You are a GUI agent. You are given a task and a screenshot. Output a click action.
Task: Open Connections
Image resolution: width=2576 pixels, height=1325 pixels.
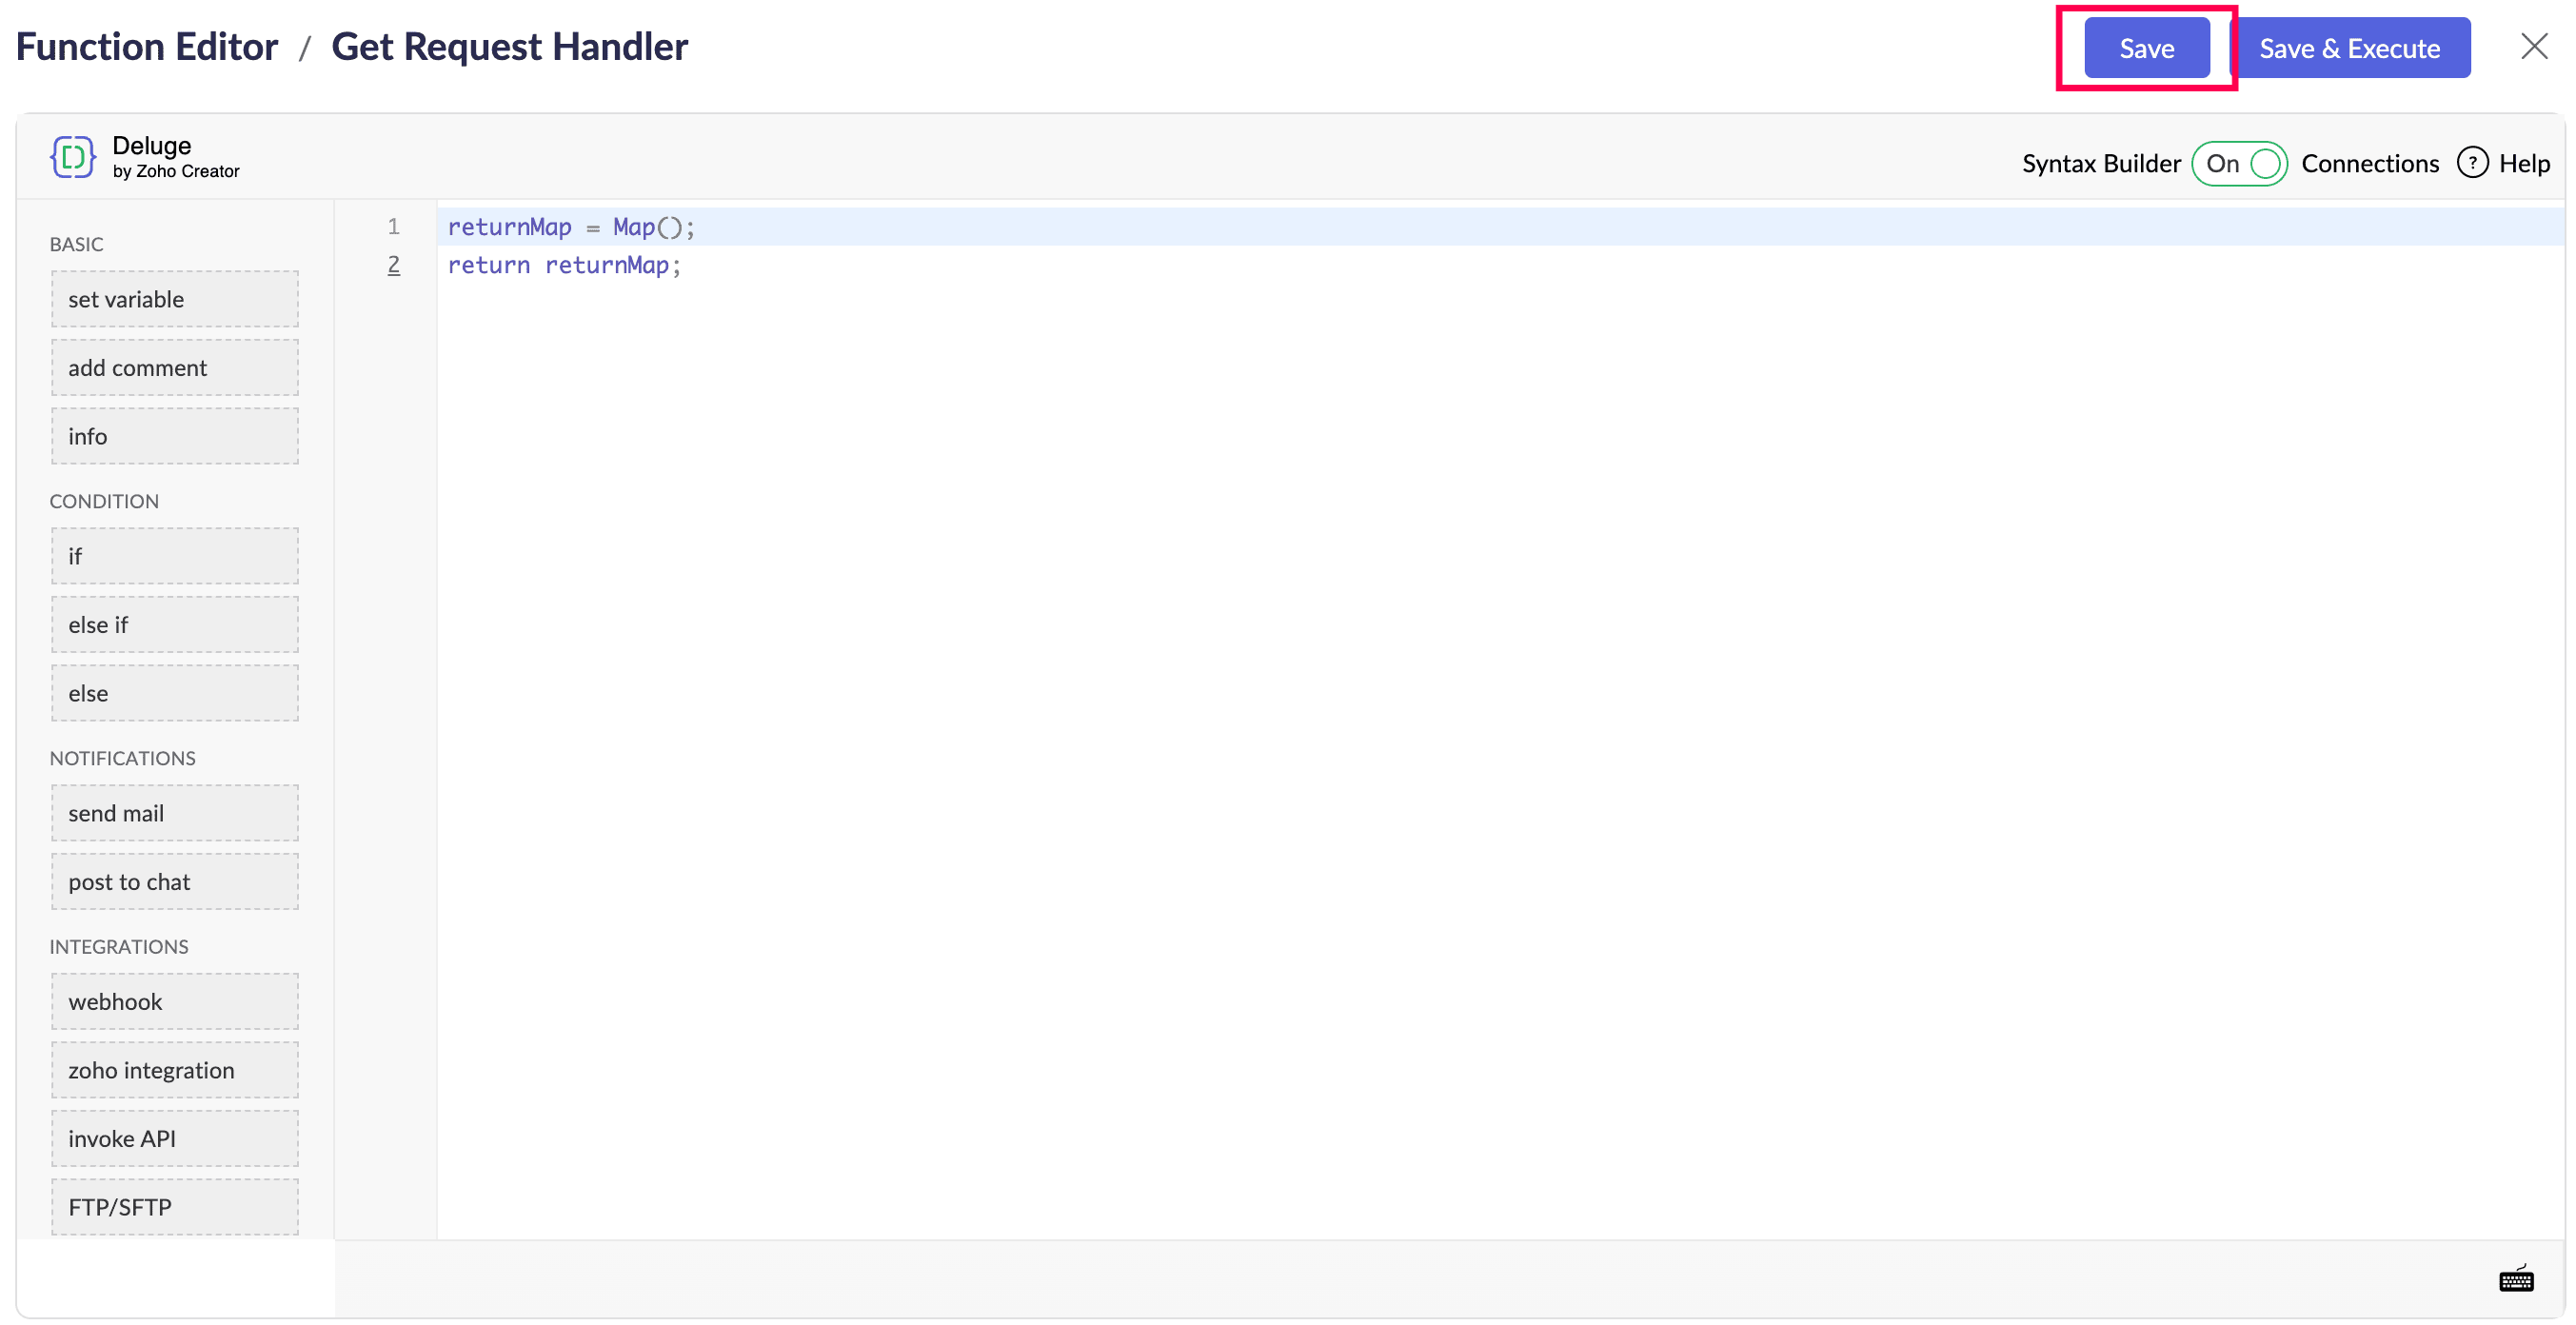click(x=2369, y=163)
